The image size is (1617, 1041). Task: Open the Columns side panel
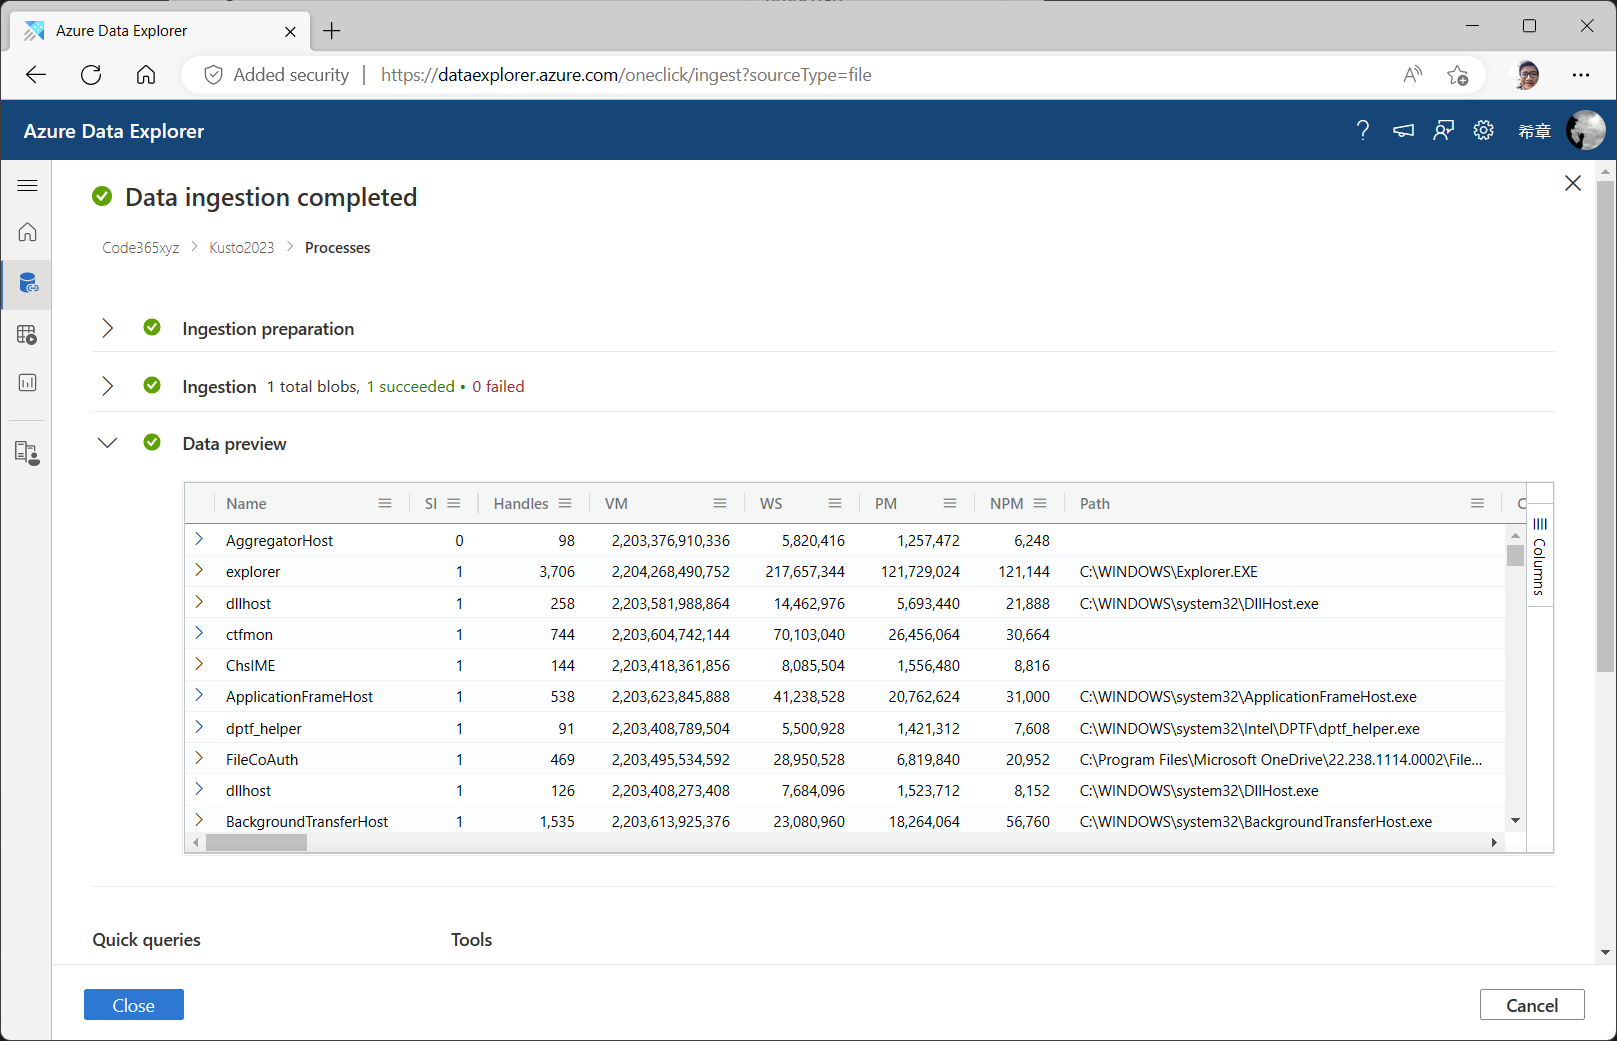pyautogui.click(x=1540, y=556)
